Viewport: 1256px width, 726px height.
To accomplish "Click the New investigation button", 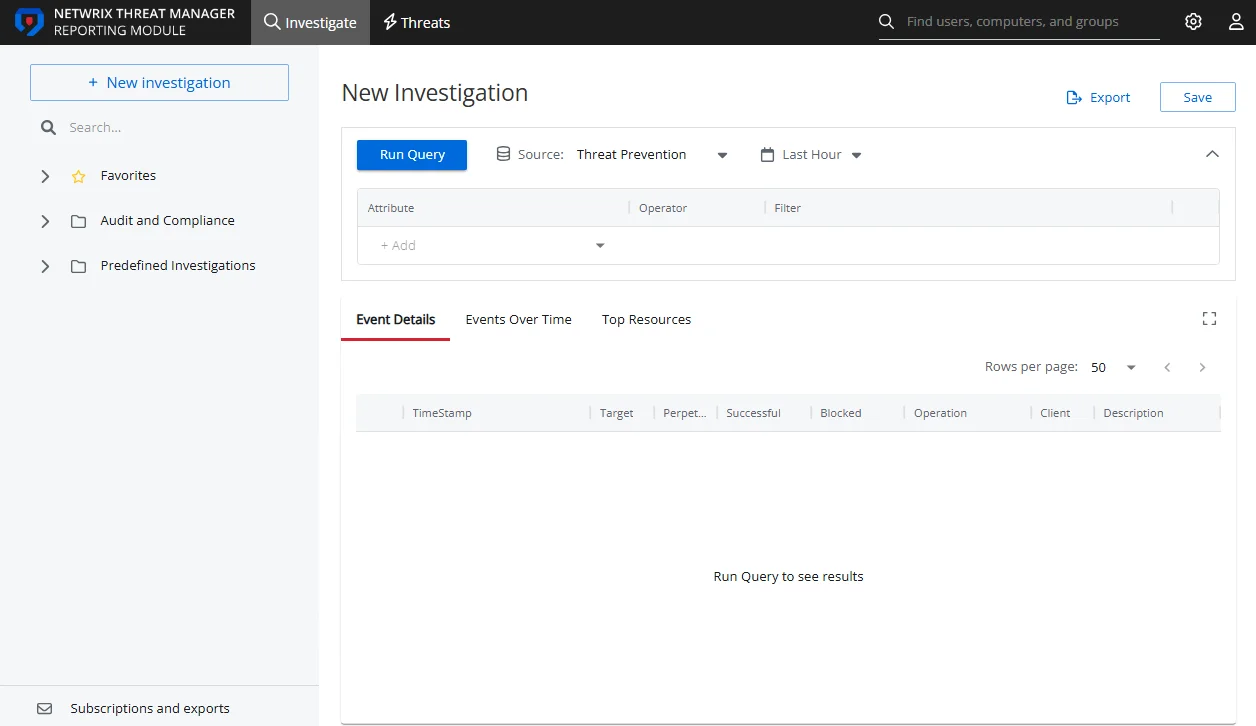I will click(x=159, y=83).
